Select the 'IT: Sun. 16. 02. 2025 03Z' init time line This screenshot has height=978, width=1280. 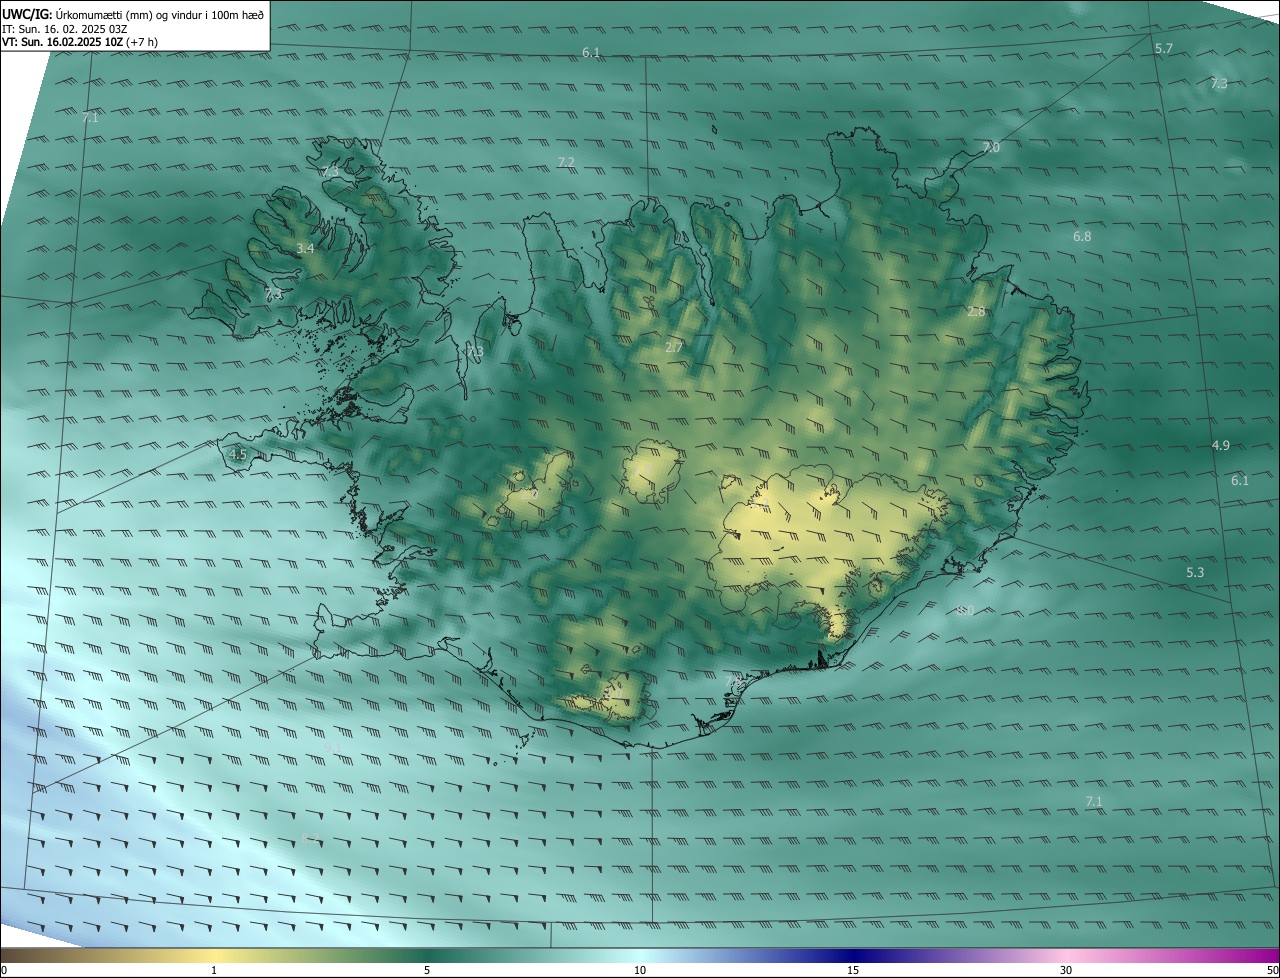click(x=65, y=28)
